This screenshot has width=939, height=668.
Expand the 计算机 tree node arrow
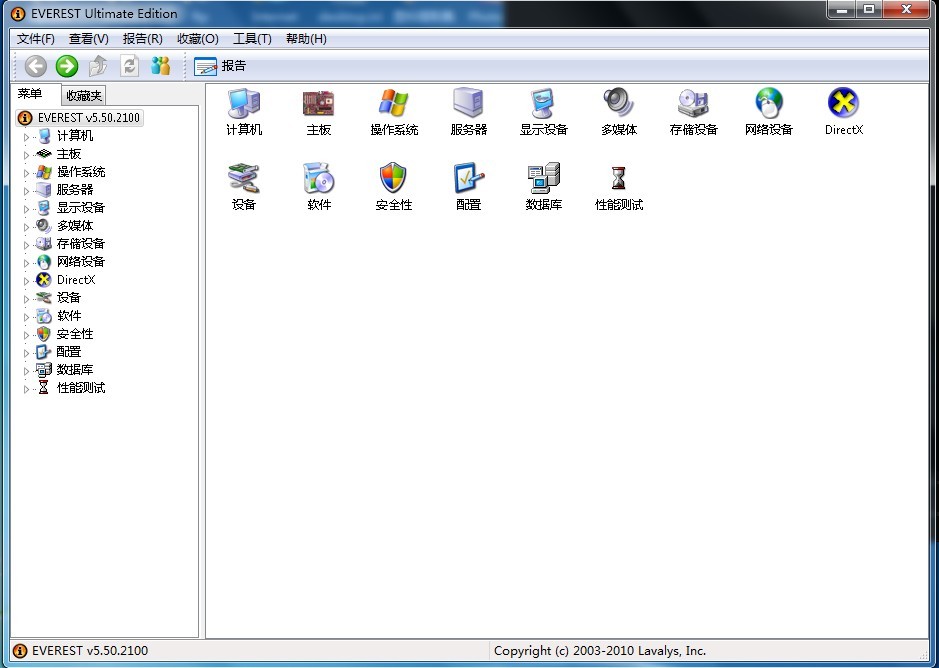[x=27, y=136]
